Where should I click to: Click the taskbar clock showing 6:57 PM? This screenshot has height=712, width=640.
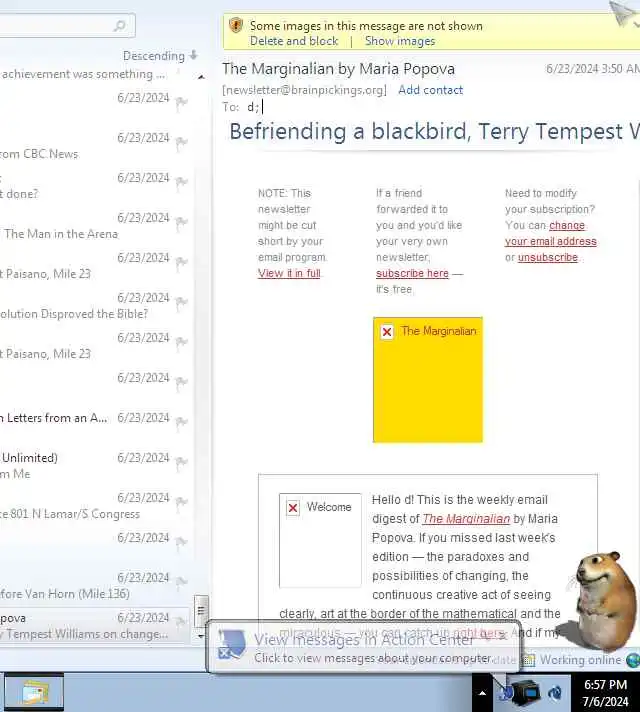point(605,693)
